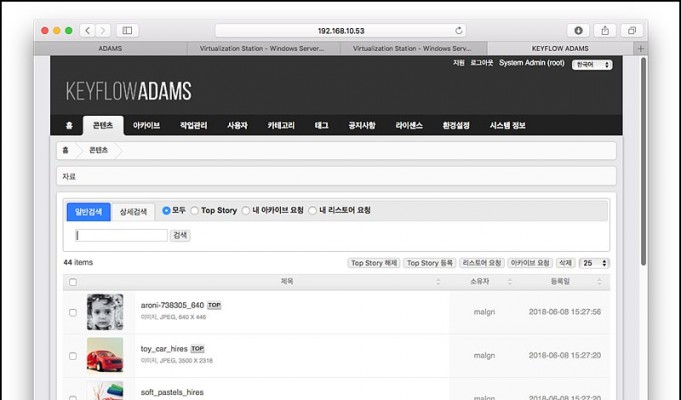The width and height of the screenshot is (681, 400).
Task: Go back with Safari's back arrow
Action: pos(87,30)
